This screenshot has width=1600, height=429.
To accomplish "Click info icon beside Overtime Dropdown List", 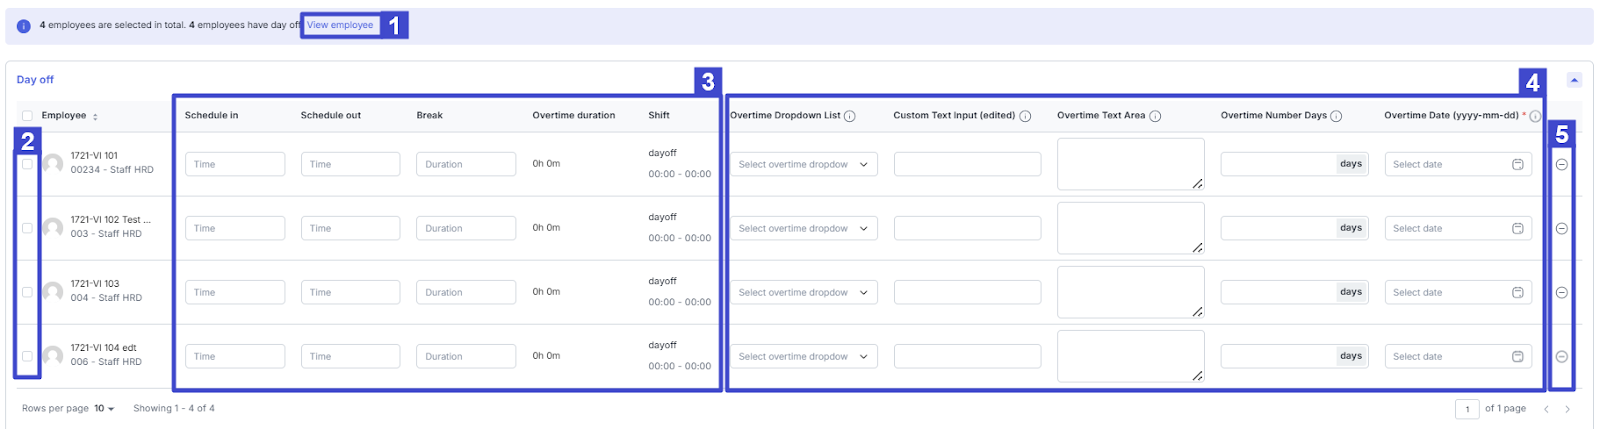I will click(x=850, y=116).
